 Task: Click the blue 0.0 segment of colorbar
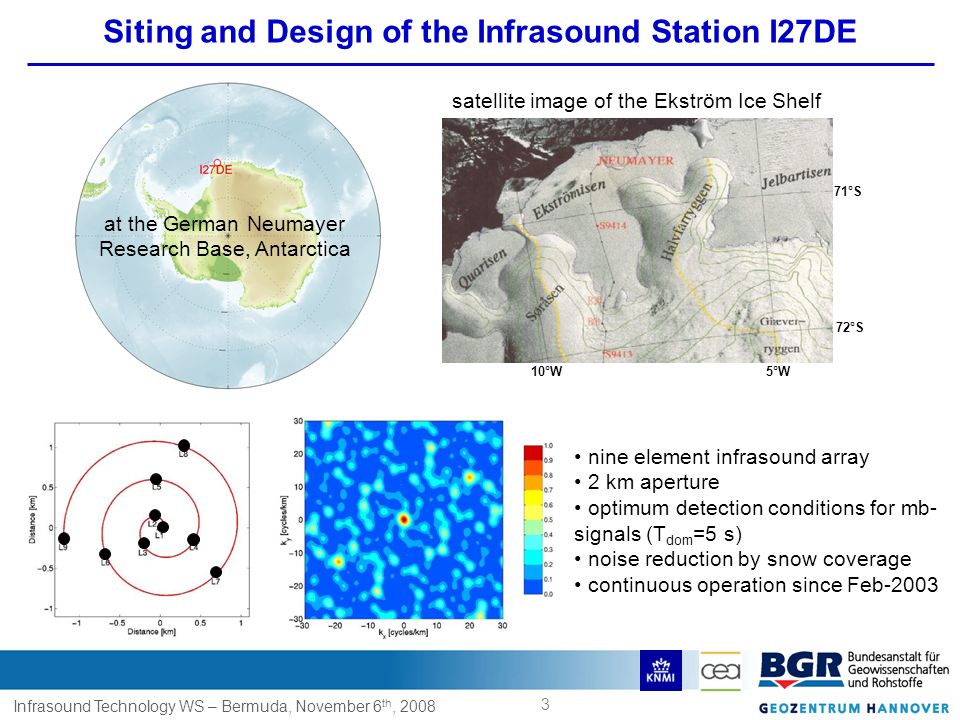(533, 587)
